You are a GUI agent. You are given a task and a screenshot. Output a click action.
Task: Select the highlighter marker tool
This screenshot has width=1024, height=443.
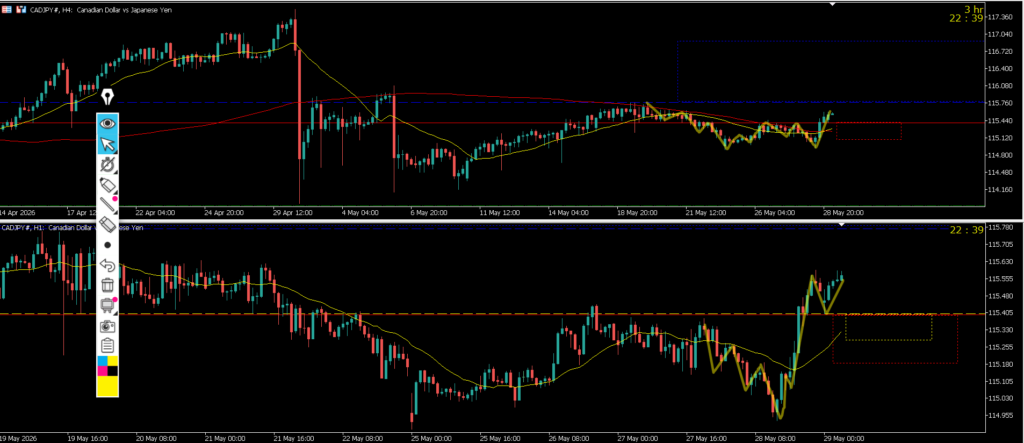coord(108,184)
